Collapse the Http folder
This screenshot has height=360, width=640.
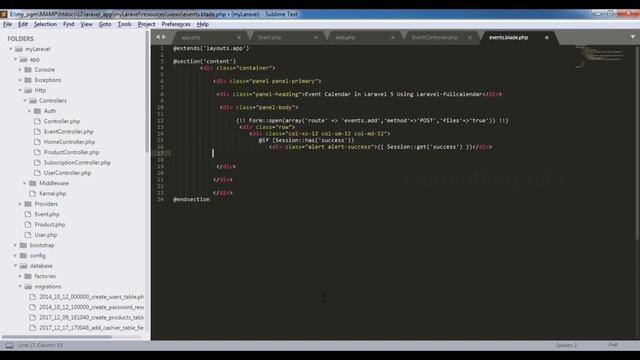pos(20,90)
